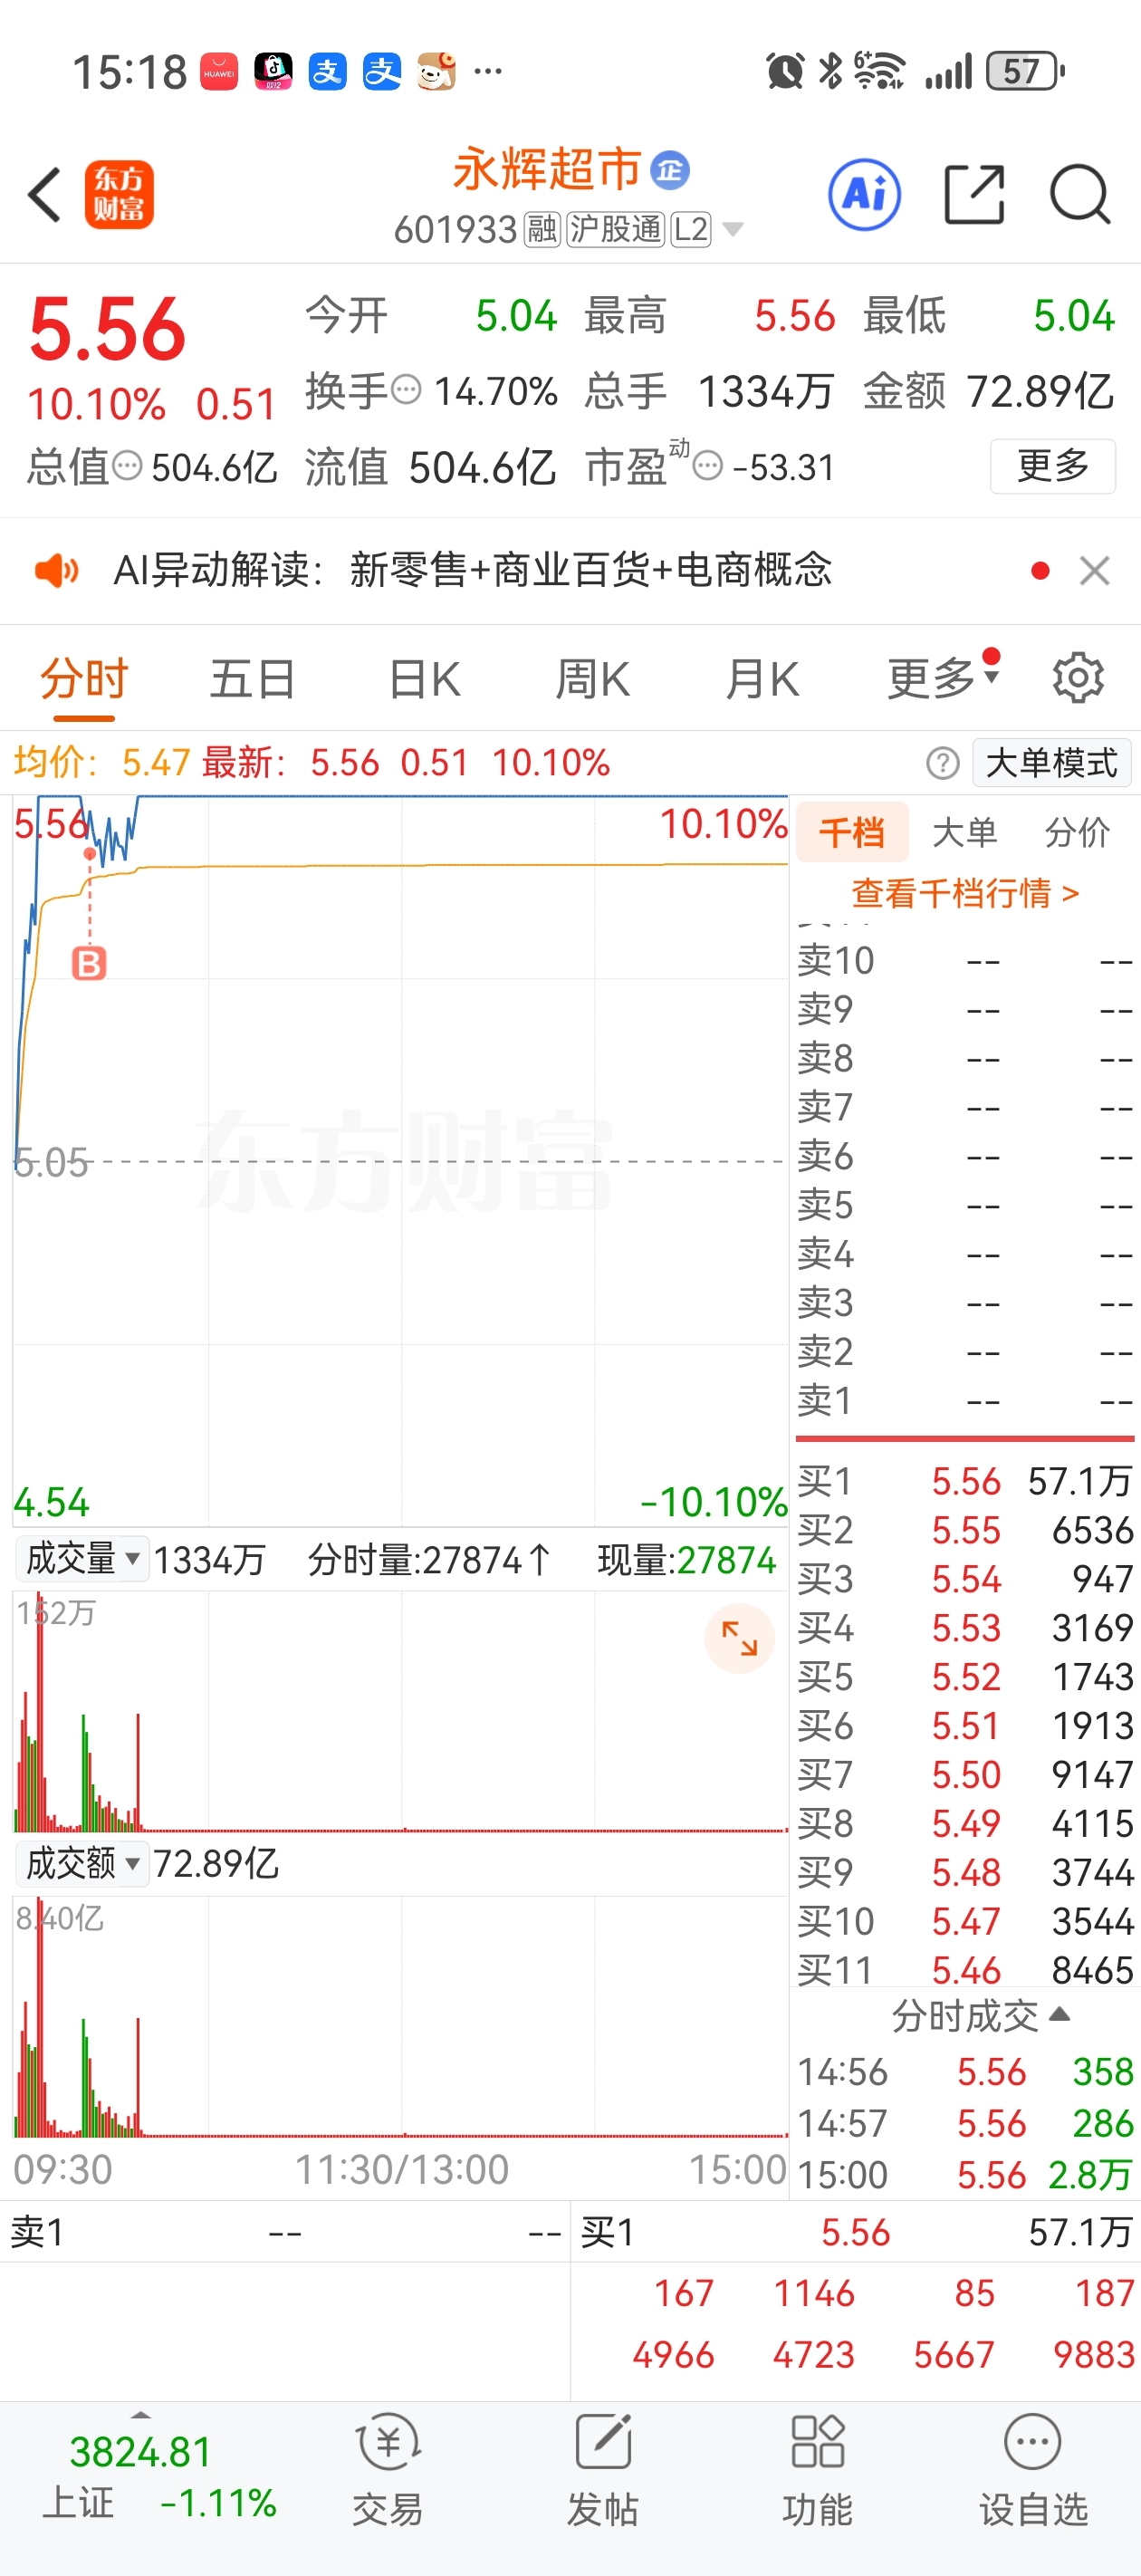The image size is (1141, 2576).
Task: Expand chart to fullscreen icon
Action: tap(739, 1639)
